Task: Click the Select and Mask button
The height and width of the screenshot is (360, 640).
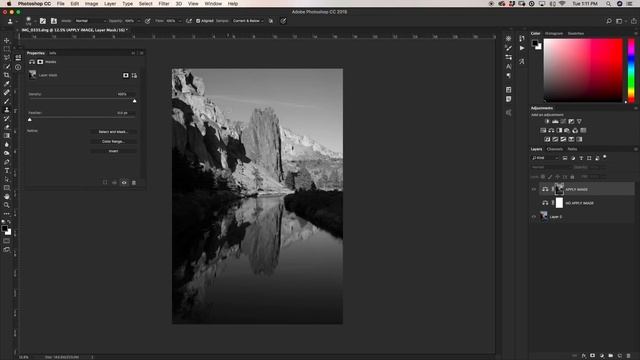Action: coord(113,132)
